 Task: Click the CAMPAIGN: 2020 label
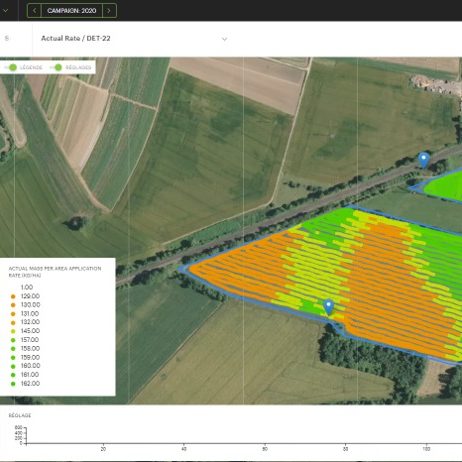pos(72,11)
